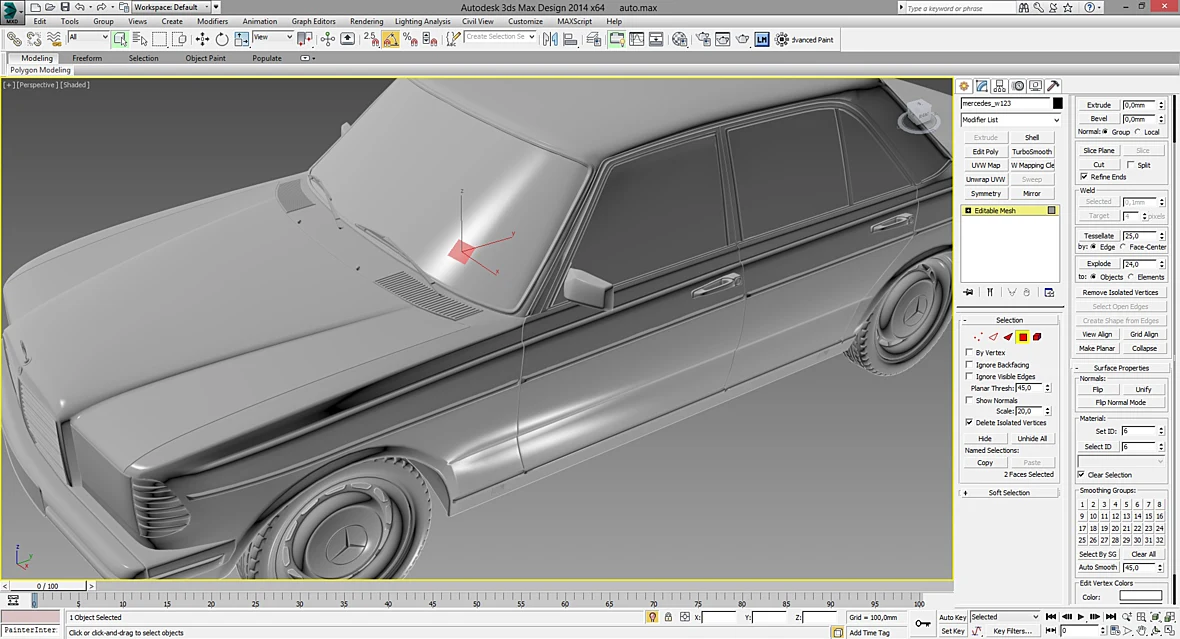
Task: Open Create Selection Set dropdown
Action: (500, 37)
